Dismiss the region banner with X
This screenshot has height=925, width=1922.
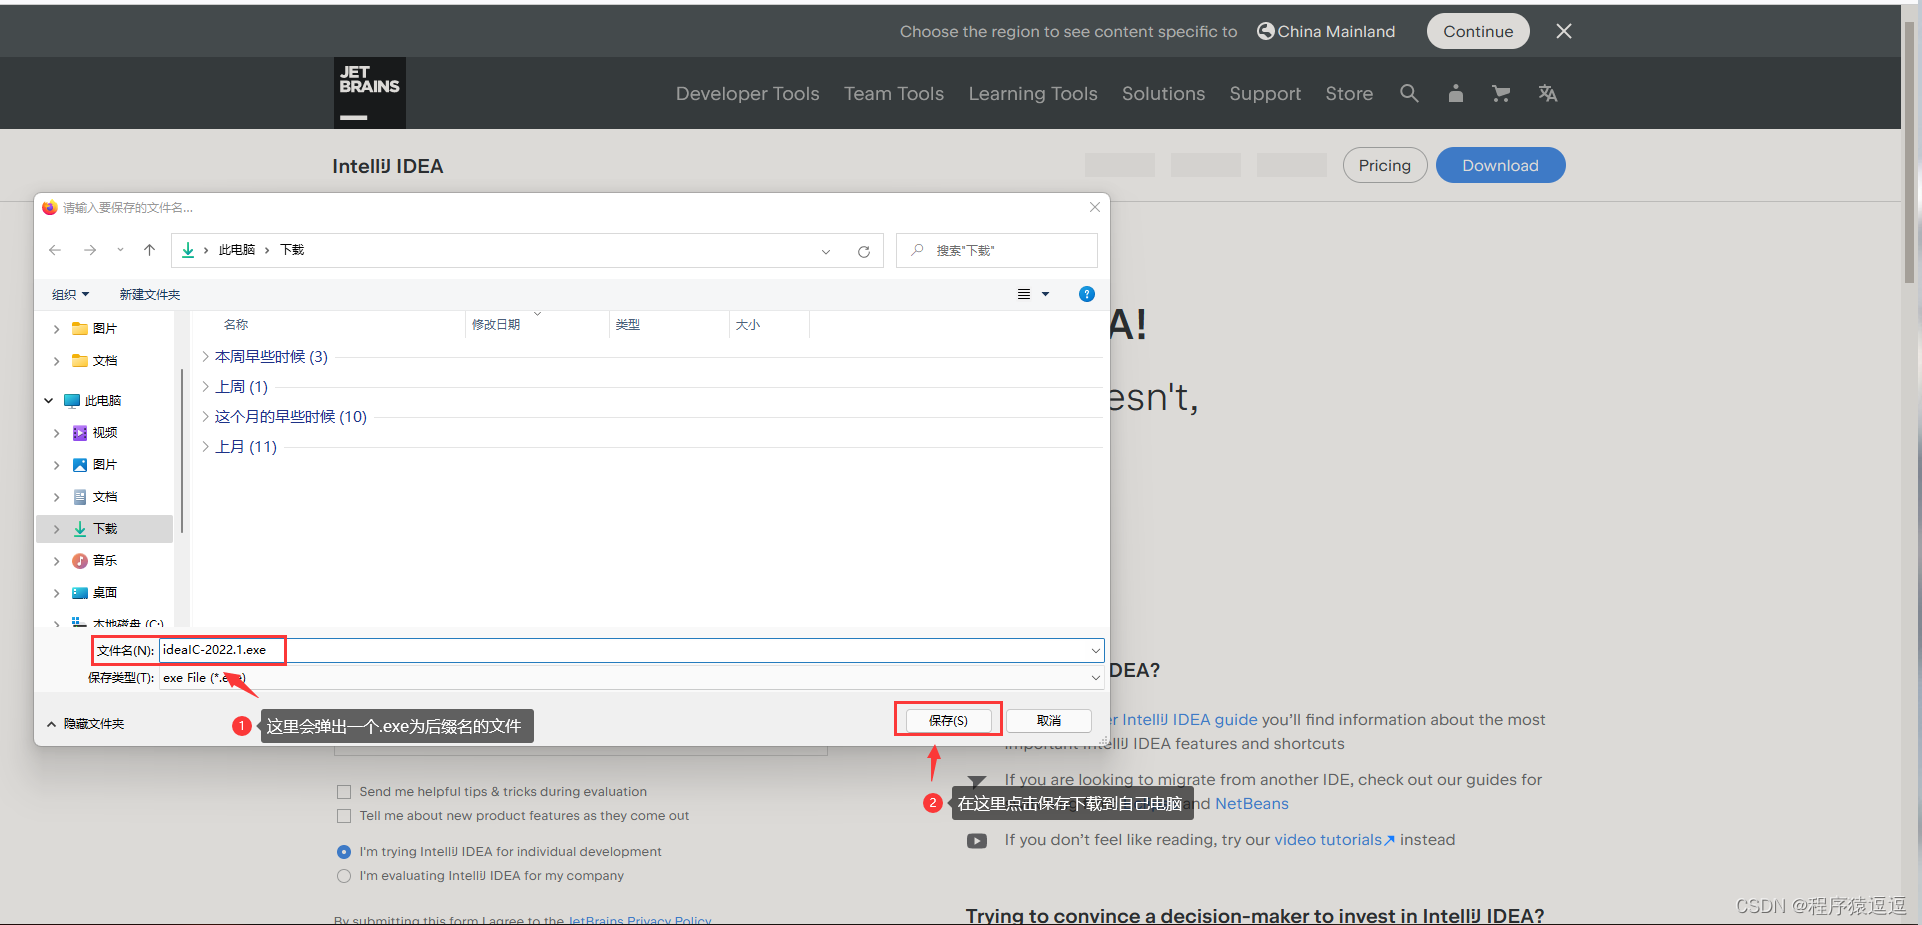[x=1564, y=31]
